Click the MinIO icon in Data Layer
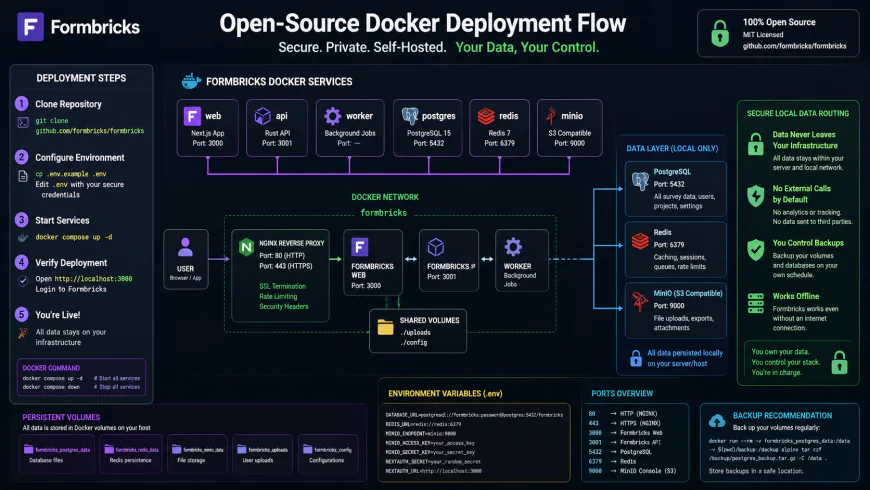870x490 pixels. click(x=640, y=302)
